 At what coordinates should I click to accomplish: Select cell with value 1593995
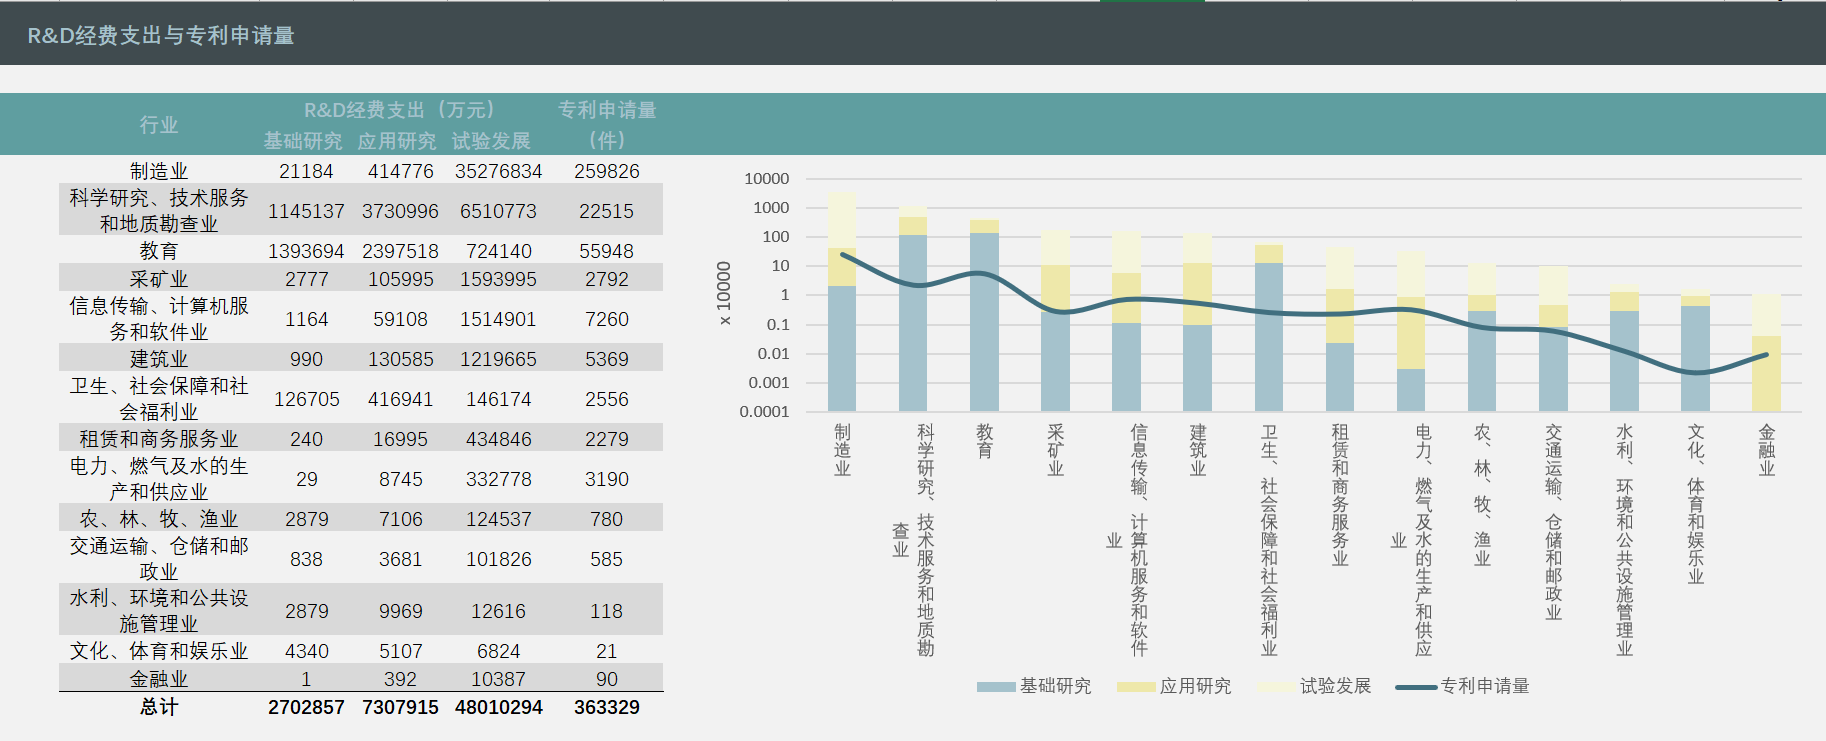499,279
